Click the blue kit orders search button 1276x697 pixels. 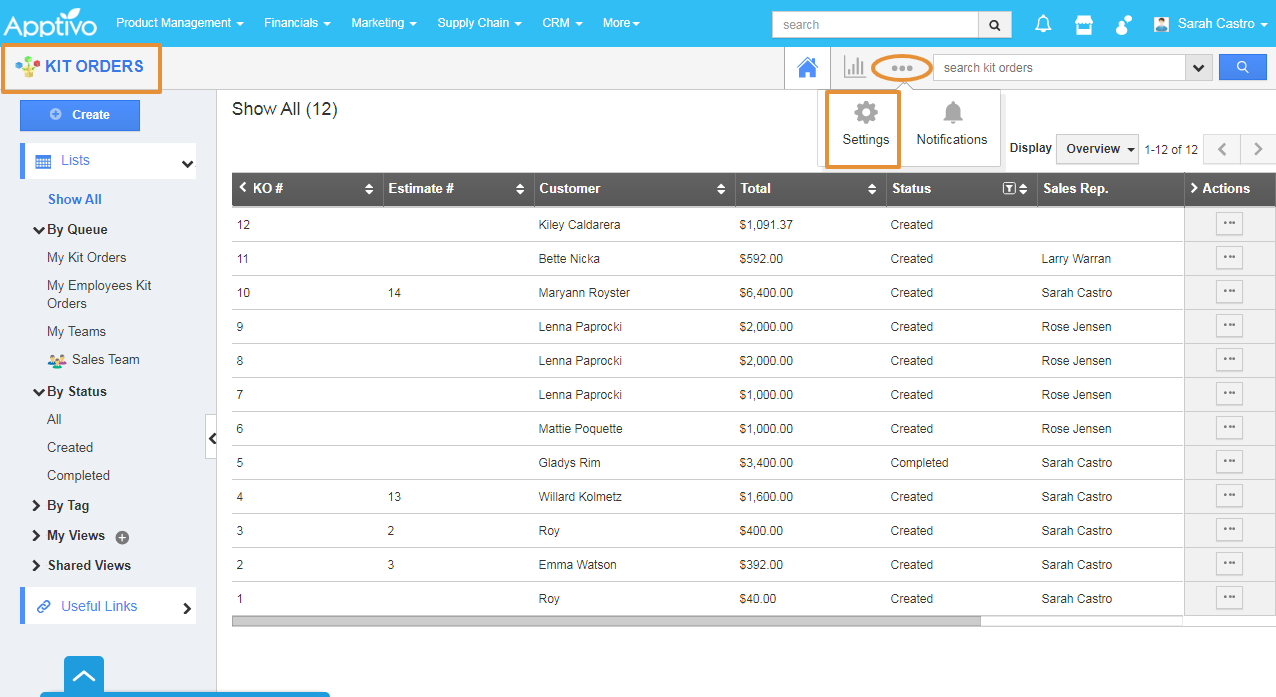[1242, 67]
